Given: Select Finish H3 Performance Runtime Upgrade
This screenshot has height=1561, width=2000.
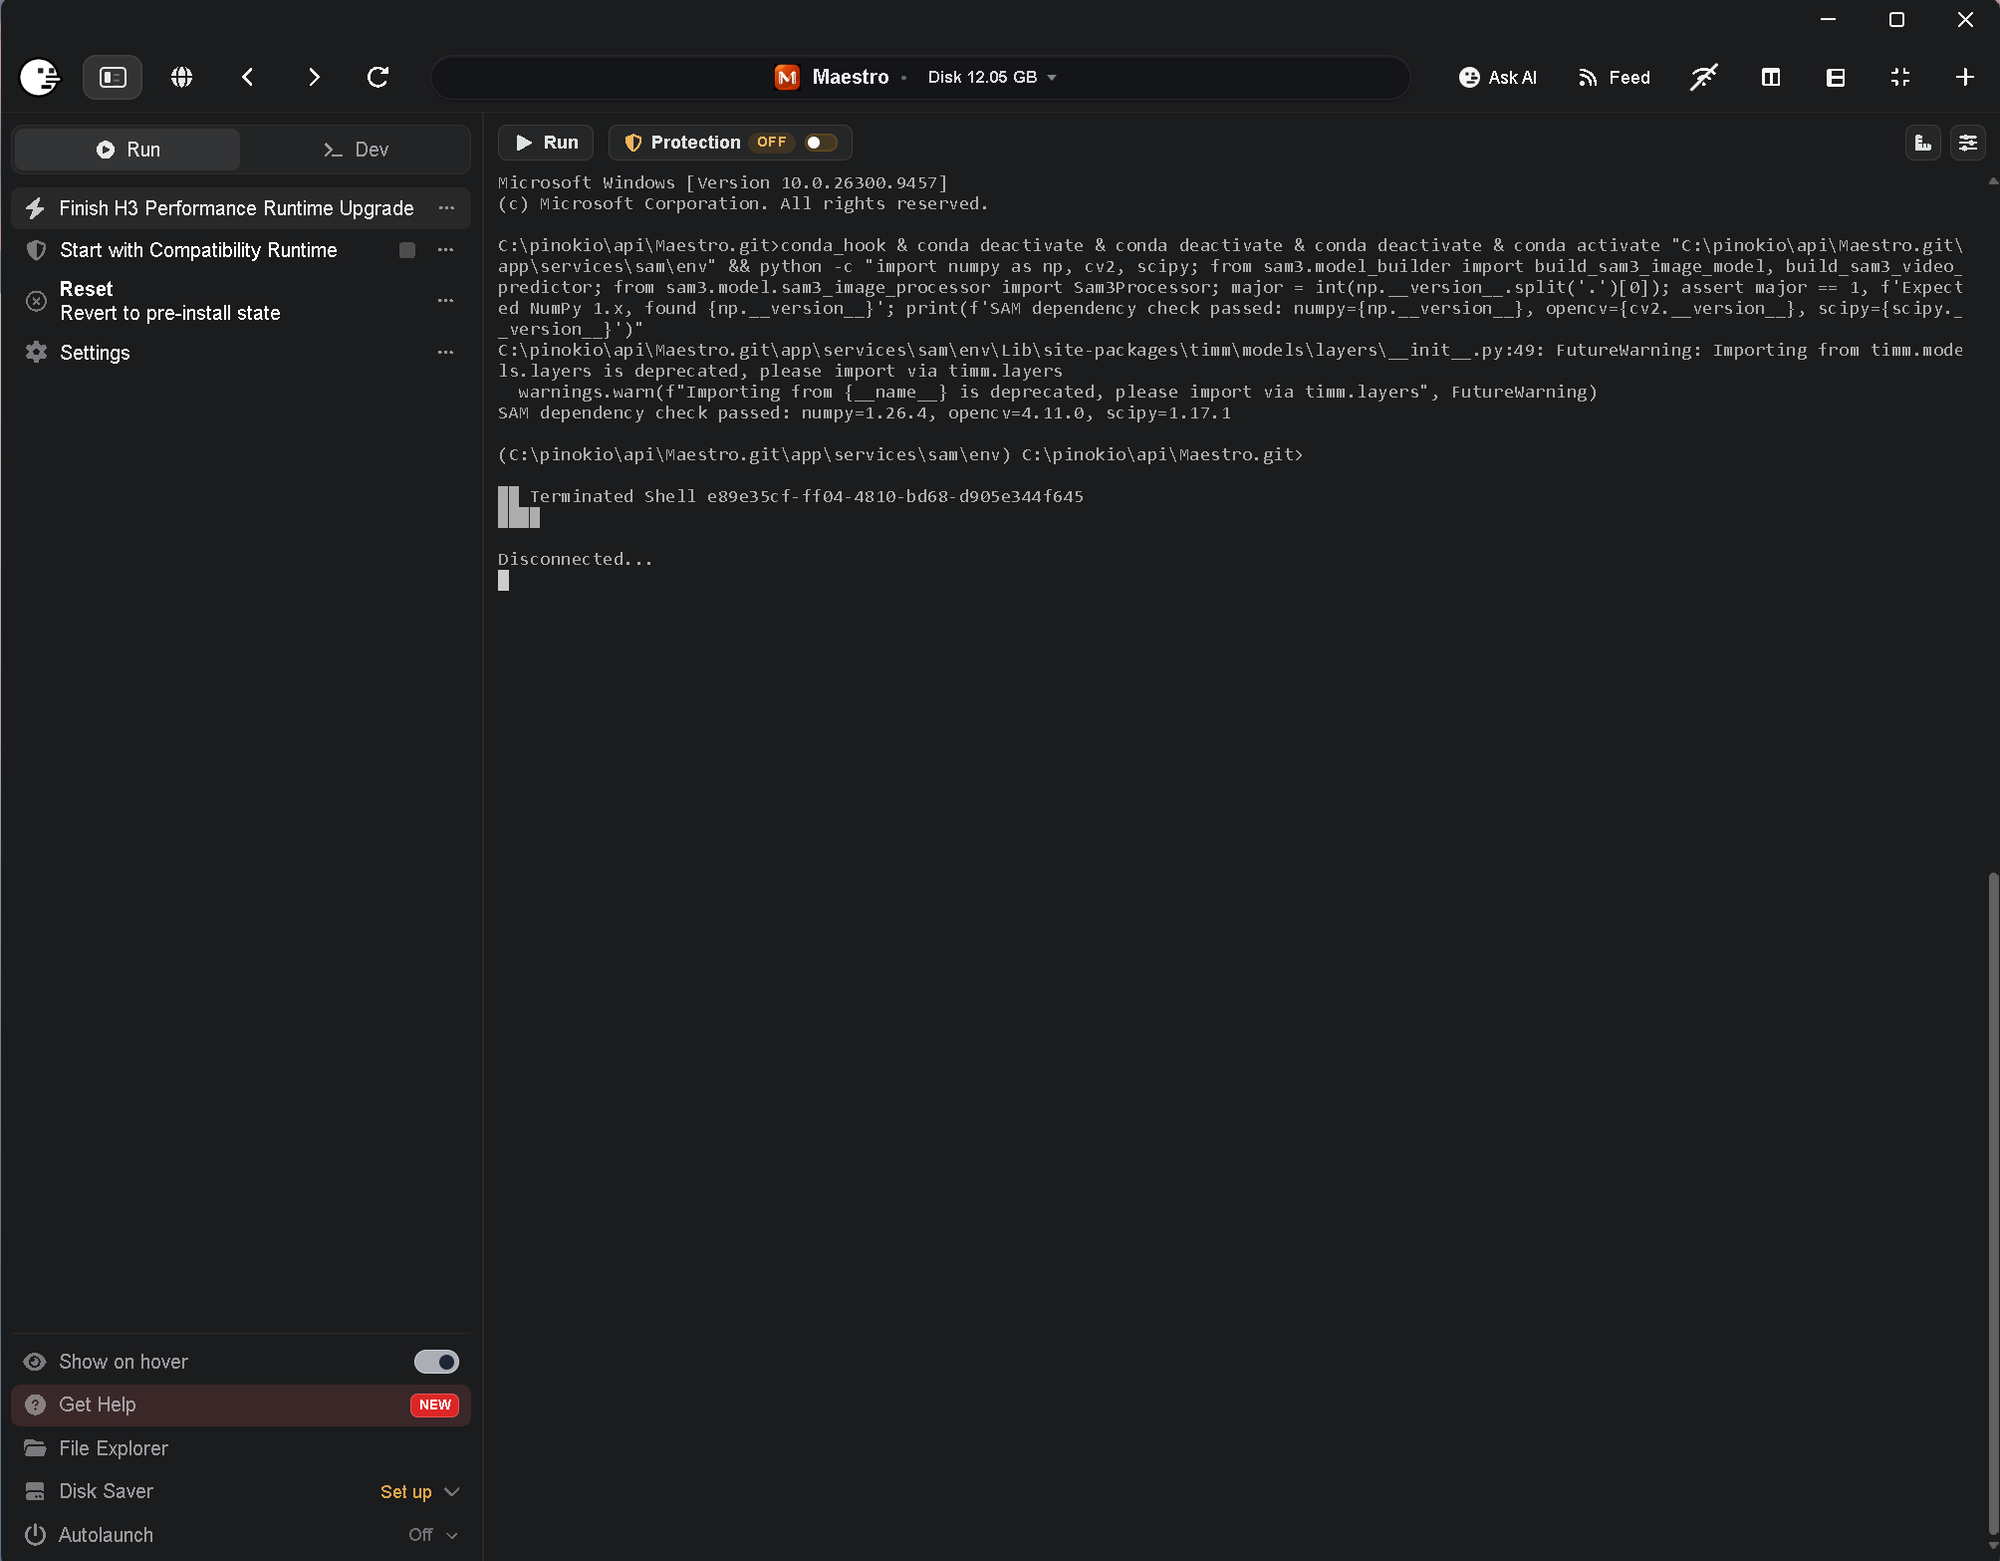Looking at the screenshot, I should tap(236, 208).
